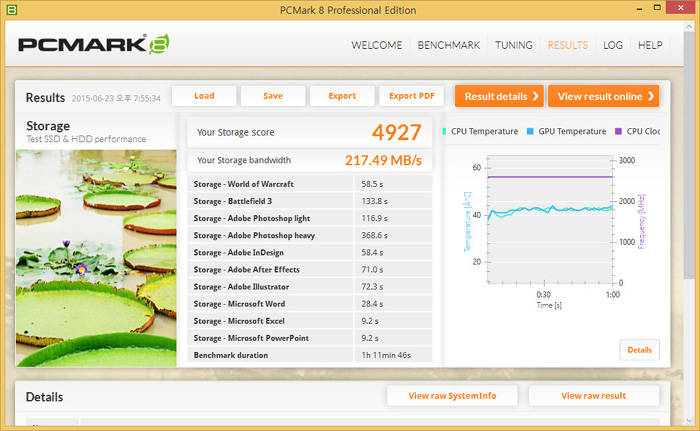Click the vertical scrollbar thumb
Screen dimensions: 700x431
[688, 156]
